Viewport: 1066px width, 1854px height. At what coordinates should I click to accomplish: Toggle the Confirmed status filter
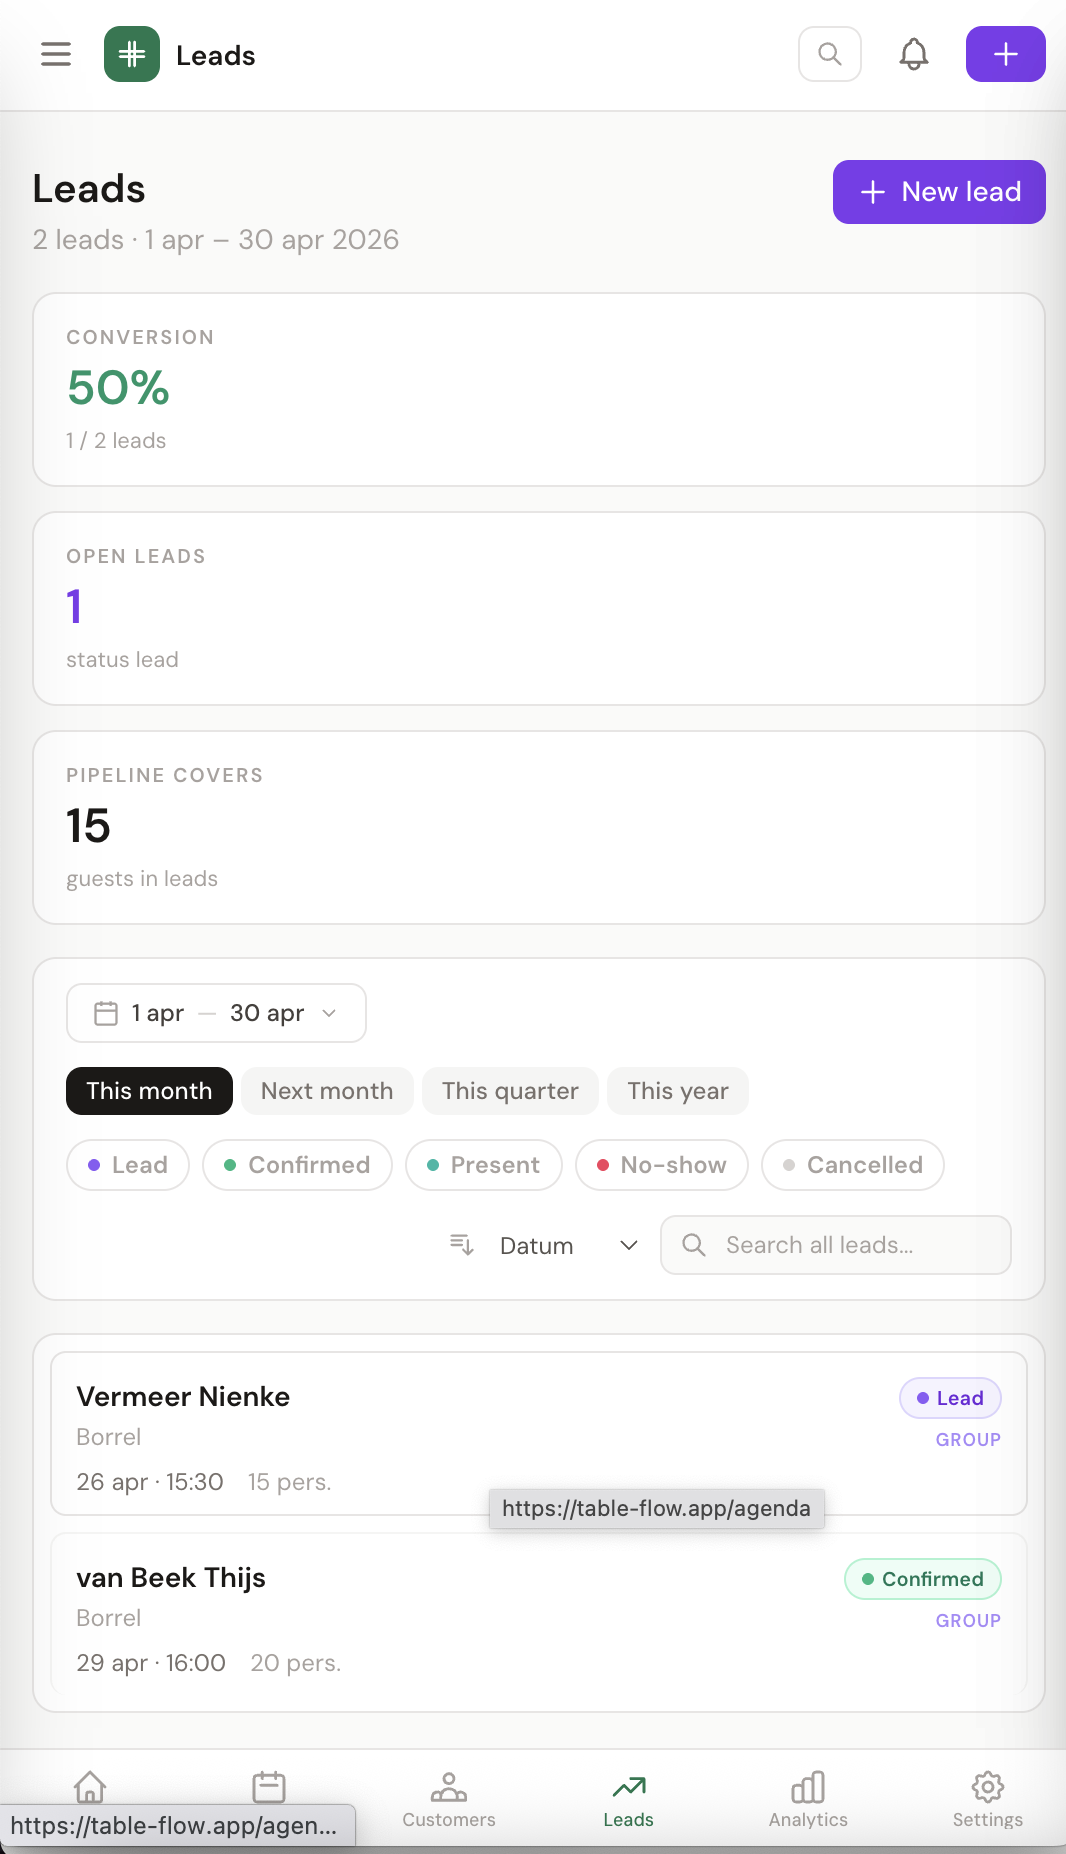tap(297, 1164)
